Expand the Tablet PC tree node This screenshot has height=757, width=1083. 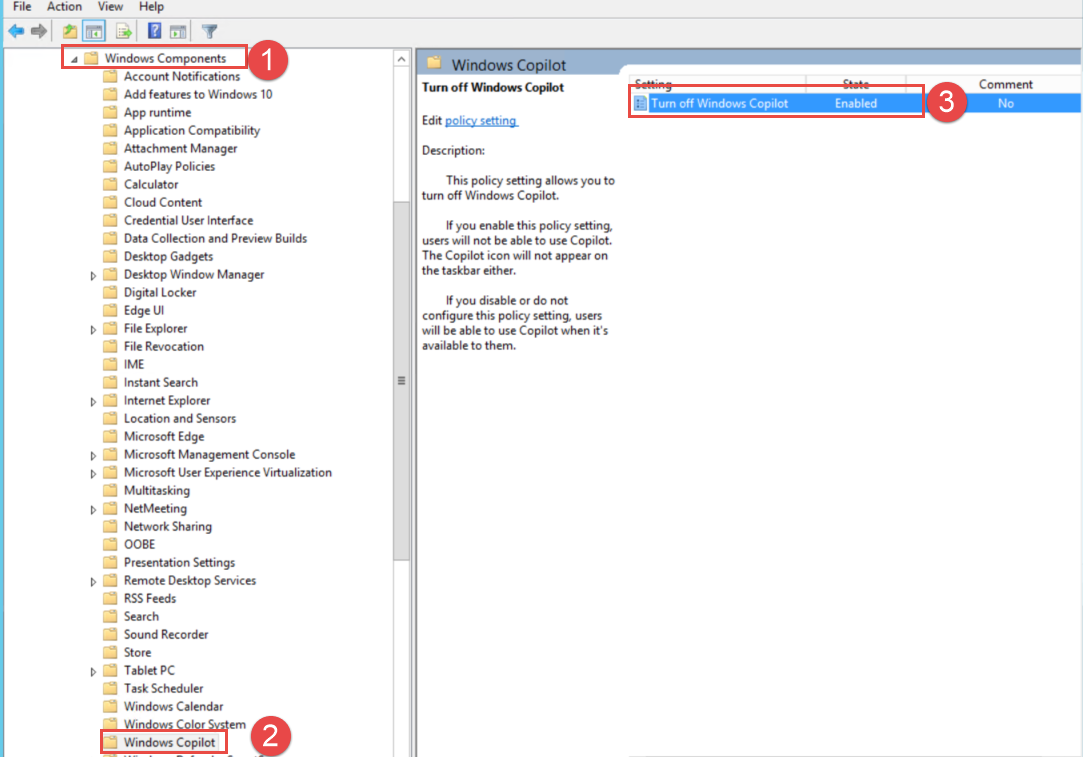coord(93,671)
